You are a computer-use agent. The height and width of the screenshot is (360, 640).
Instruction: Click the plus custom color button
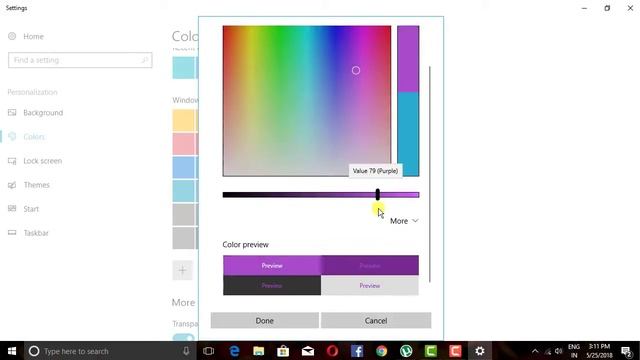(182, 270)
